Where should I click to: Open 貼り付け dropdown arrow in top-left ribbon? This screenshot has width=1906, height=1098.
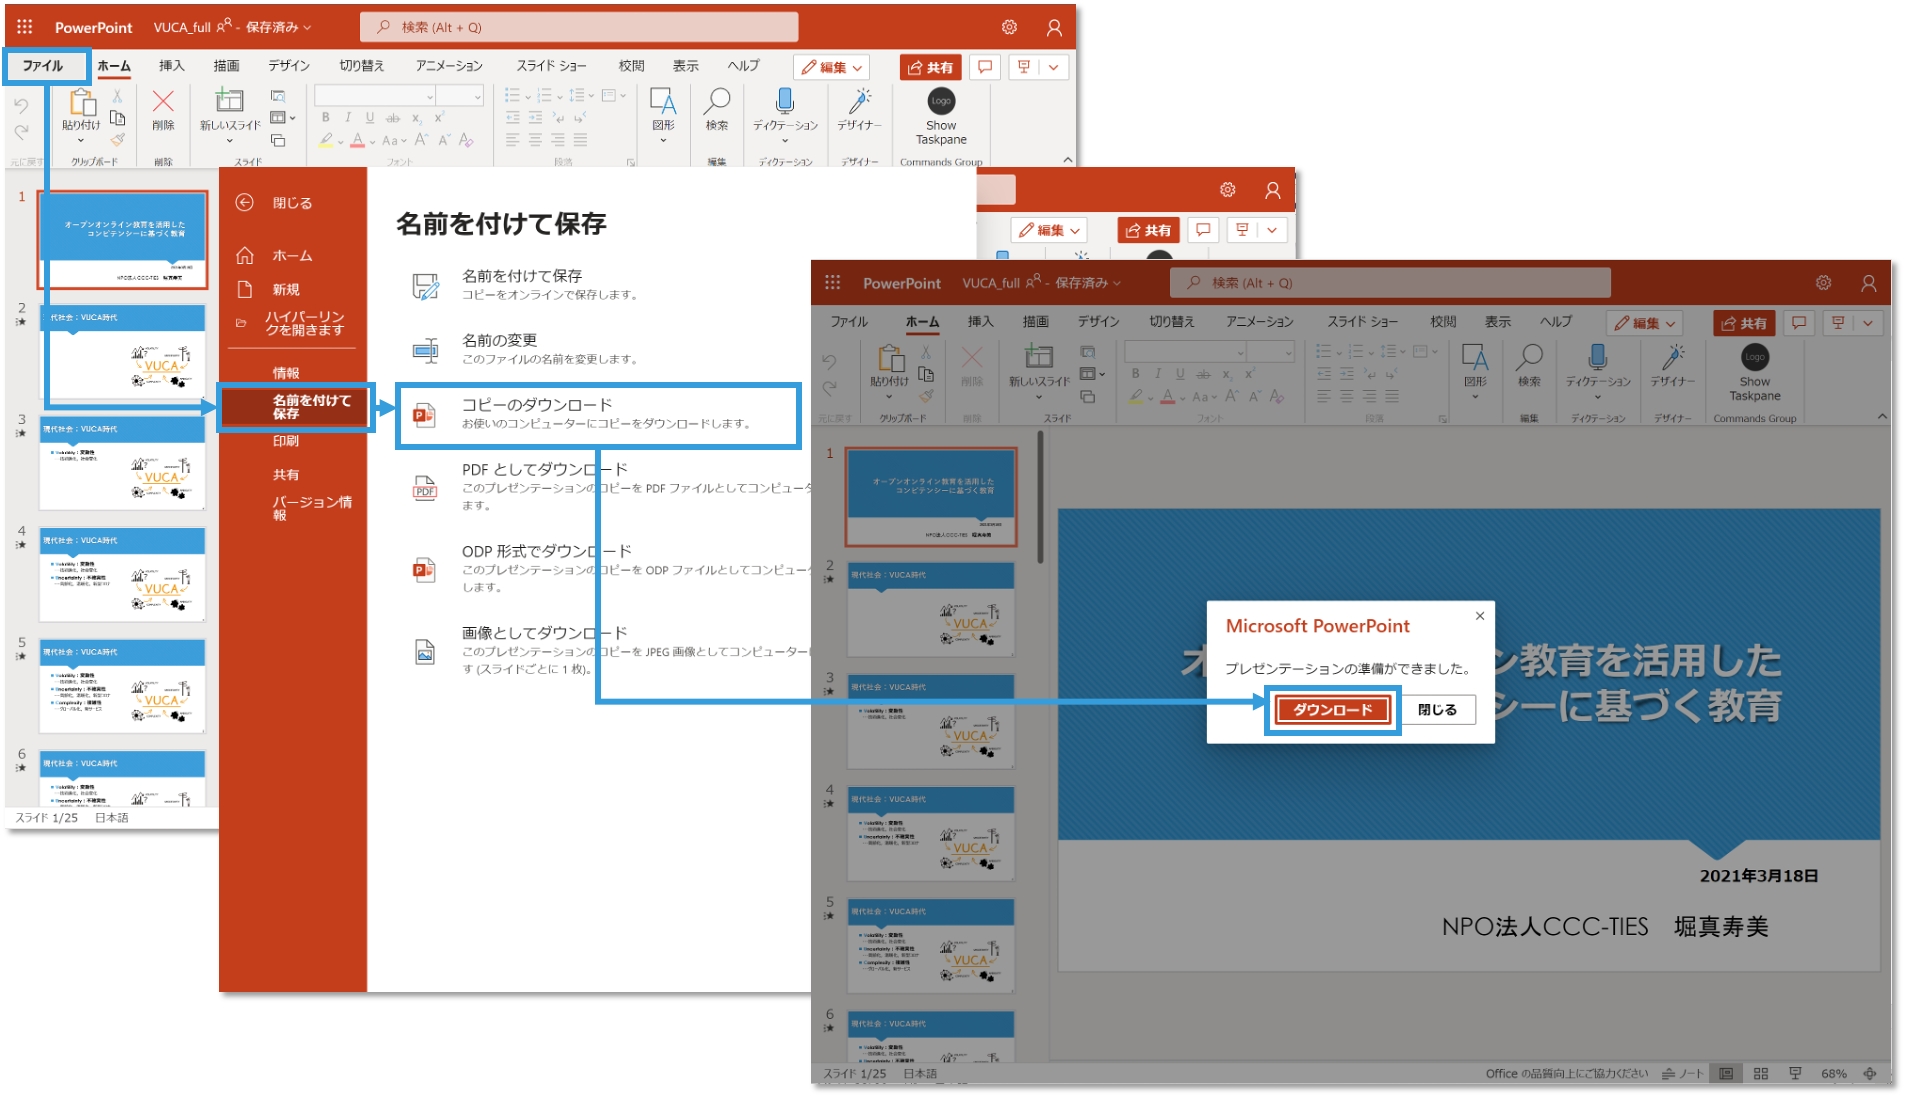tap(81, 141)
